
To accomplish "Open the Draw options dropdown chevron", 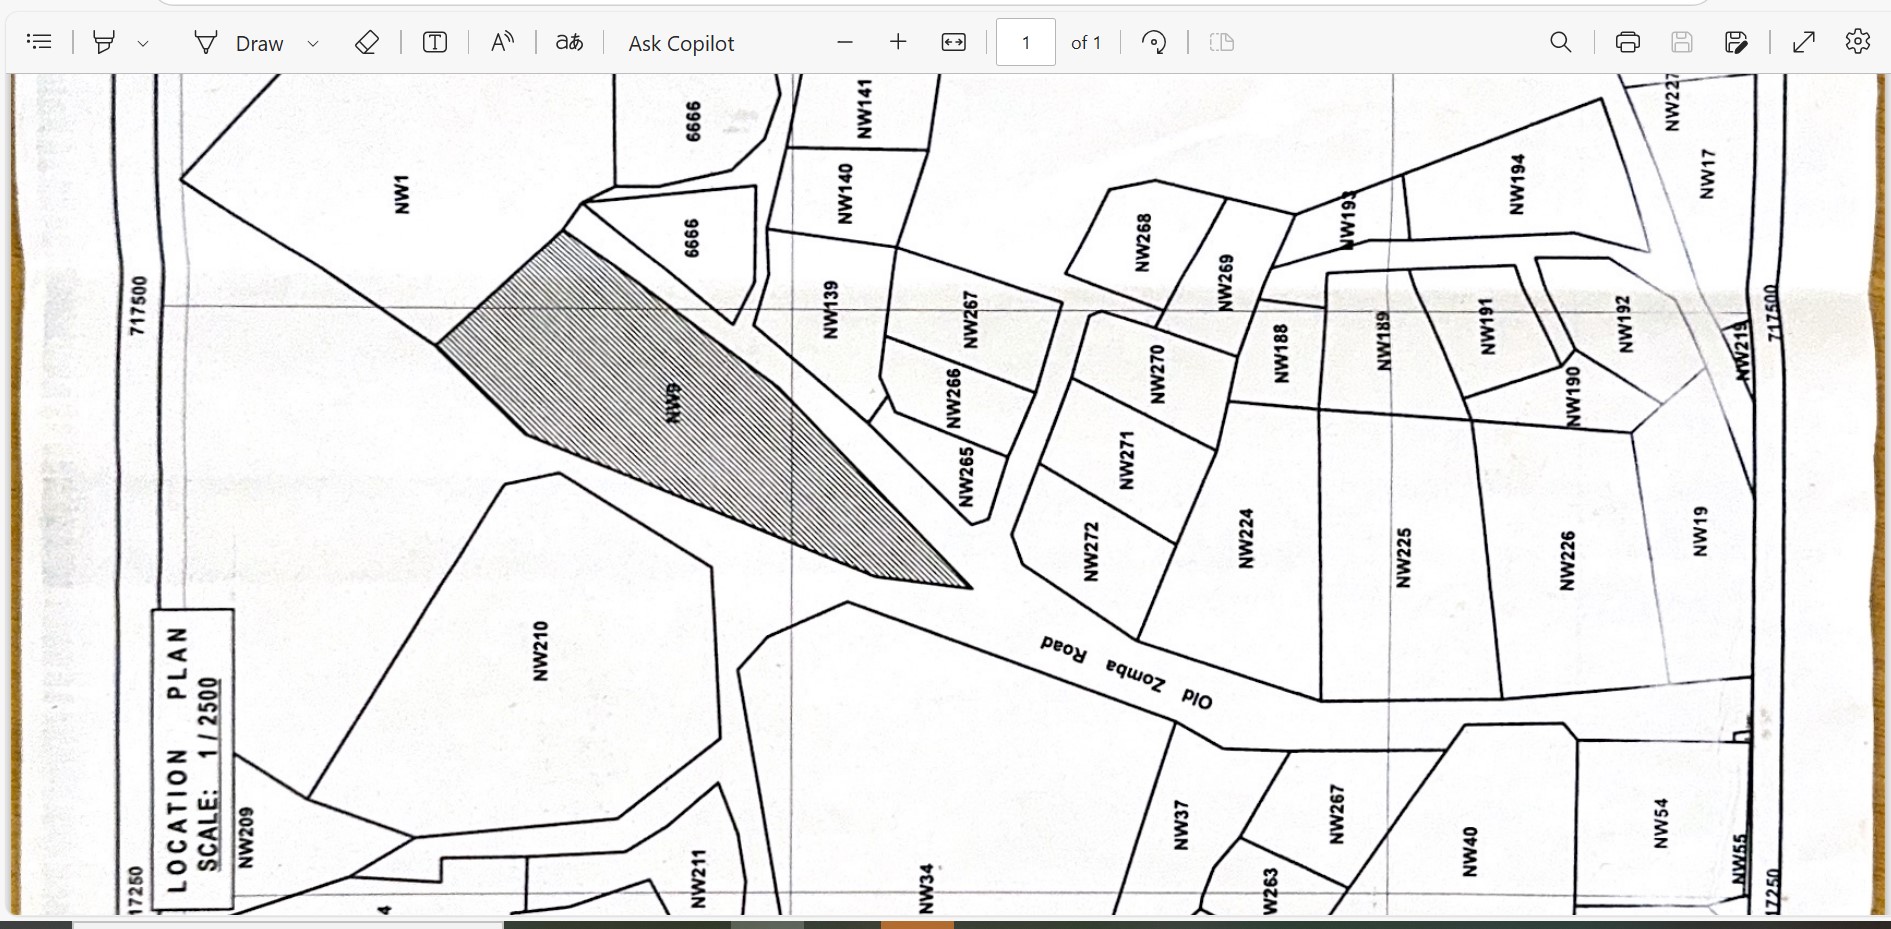I will (x=313, y=43).
